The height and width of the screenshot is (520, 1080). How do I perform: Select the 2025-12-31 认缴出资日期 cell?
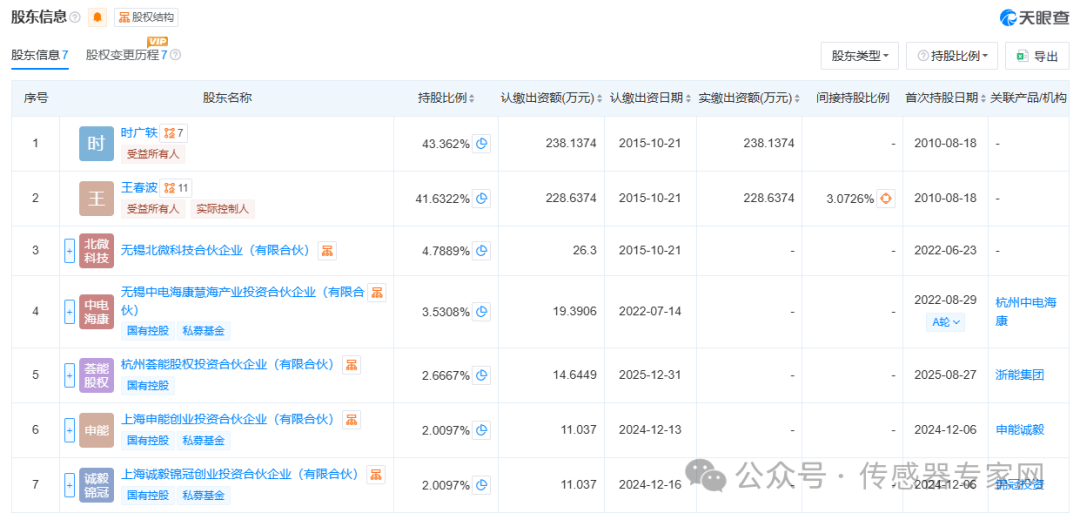point(650,375)
